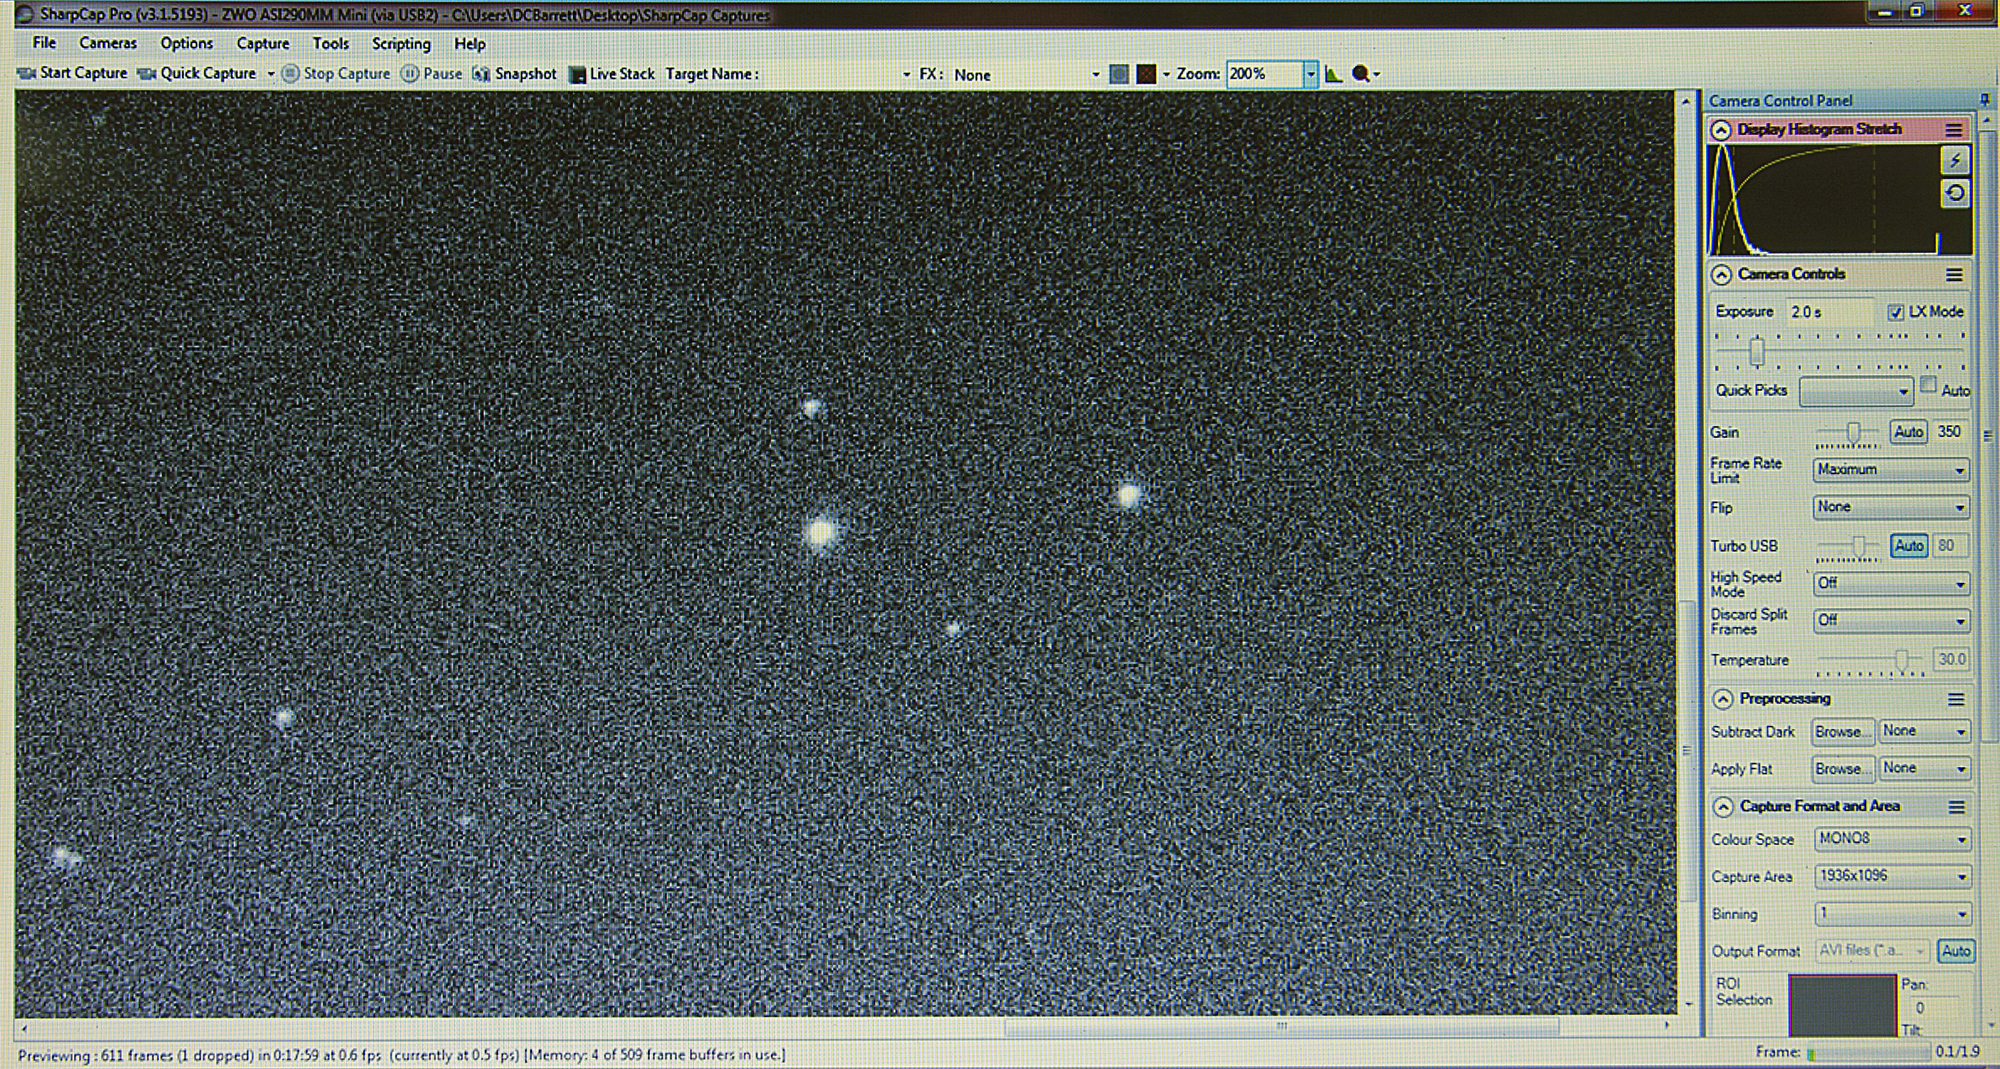
Task: Open the File menu
Action: coord(44,43)
